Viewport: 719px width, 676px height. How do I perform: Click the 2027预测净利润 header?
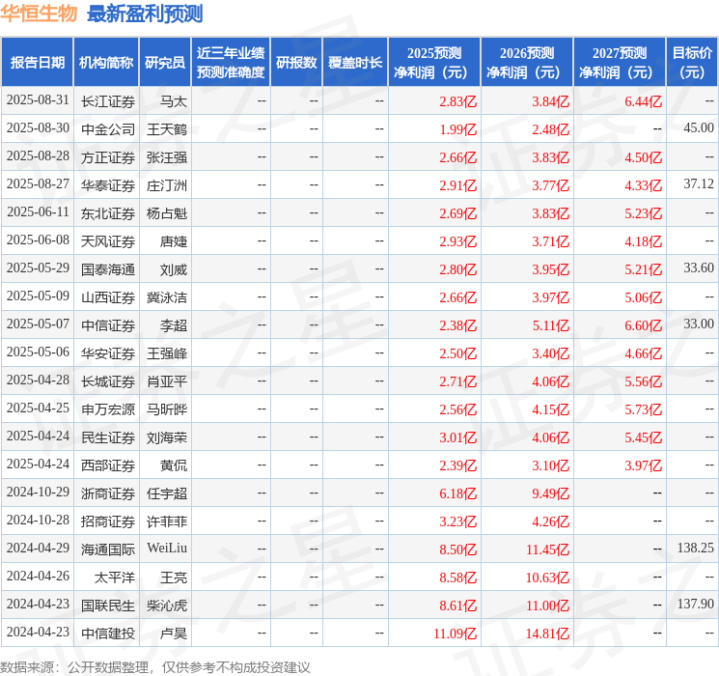[x=619, y=62]
